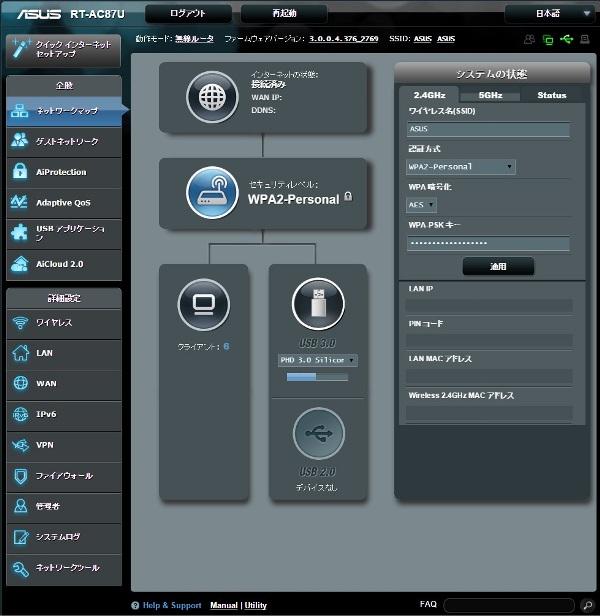Viewport: 600px width, 616px height.
Task: Open Adaptive QoS menu item
Action: click(x=64, y=203)
